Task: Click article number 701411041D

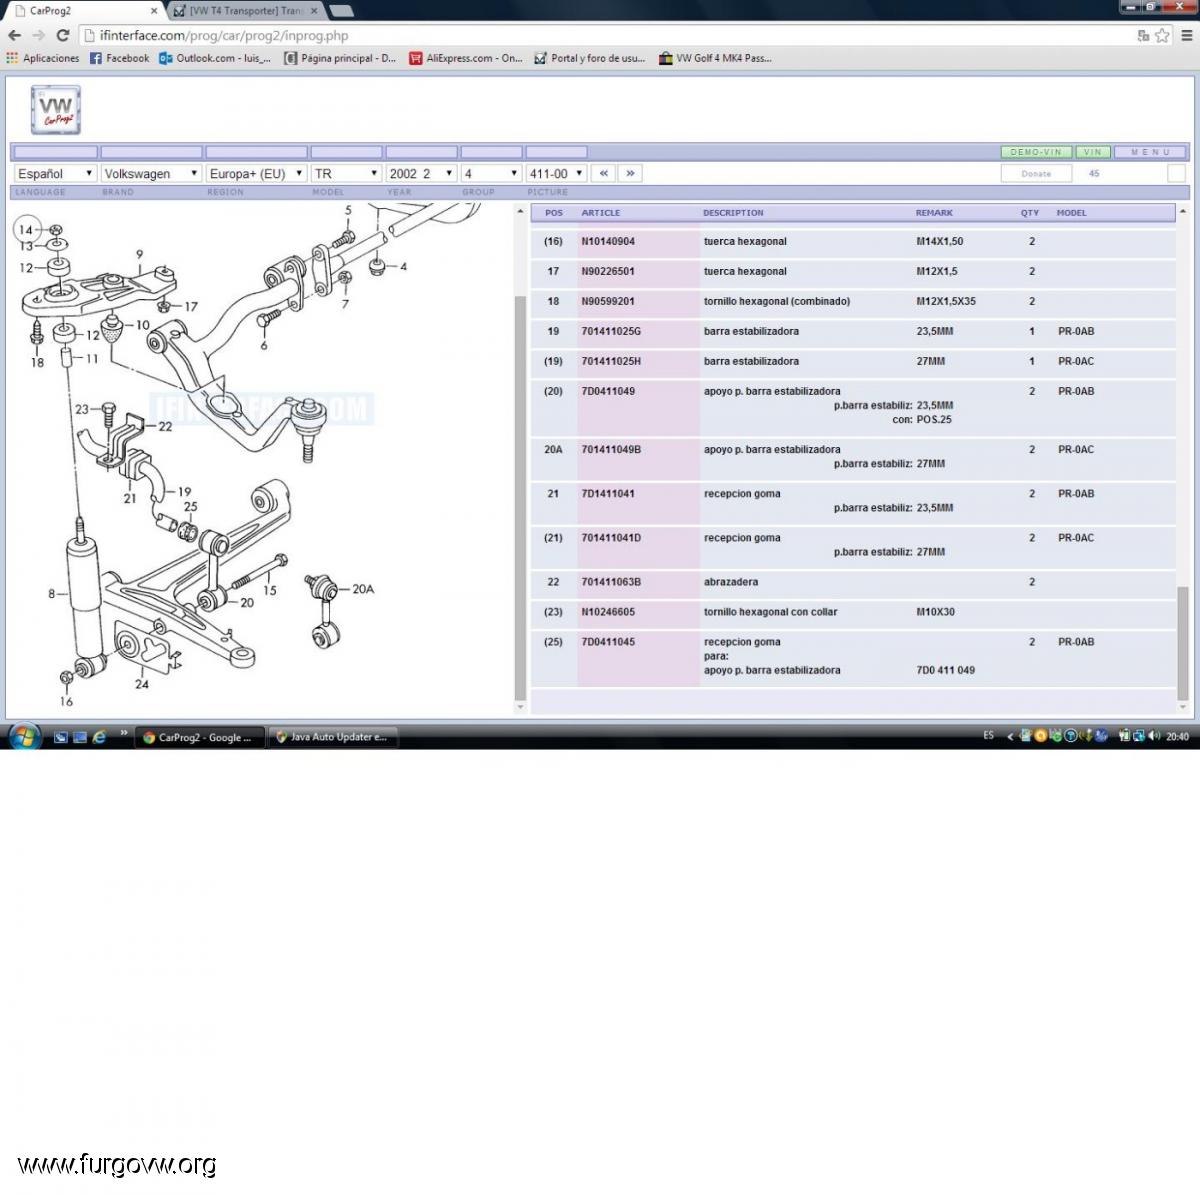Action: (611, 538)
